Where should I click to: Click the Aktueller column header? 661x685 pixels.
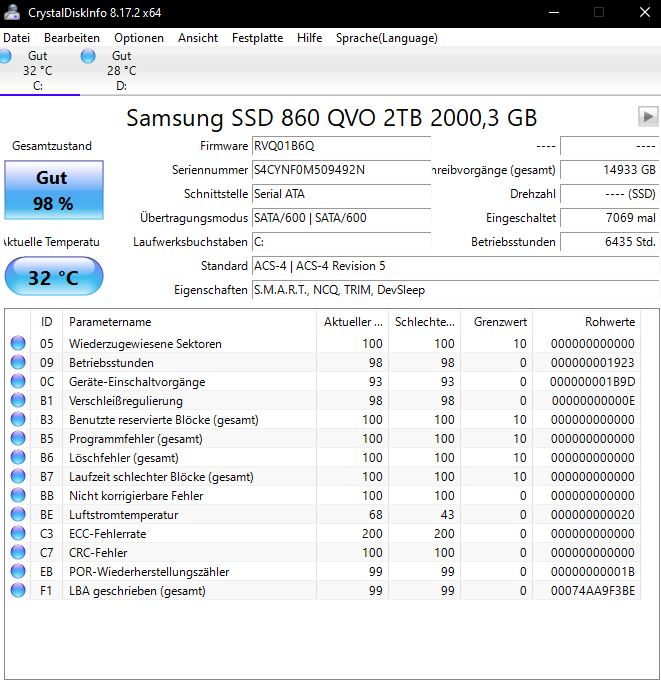(352, 322)
